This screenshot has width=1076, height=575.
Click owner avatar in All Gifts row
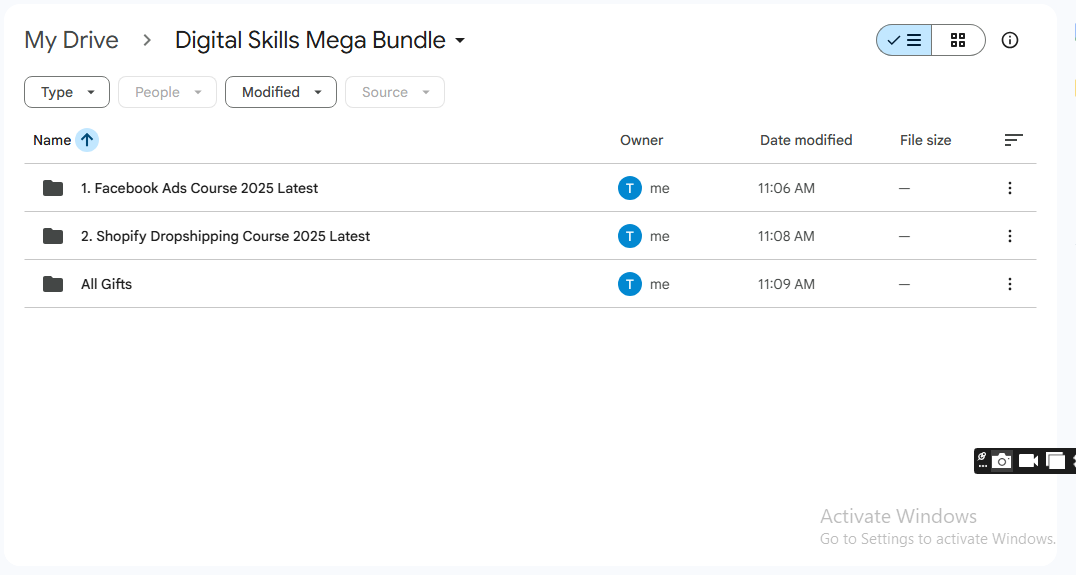point(630,284)
